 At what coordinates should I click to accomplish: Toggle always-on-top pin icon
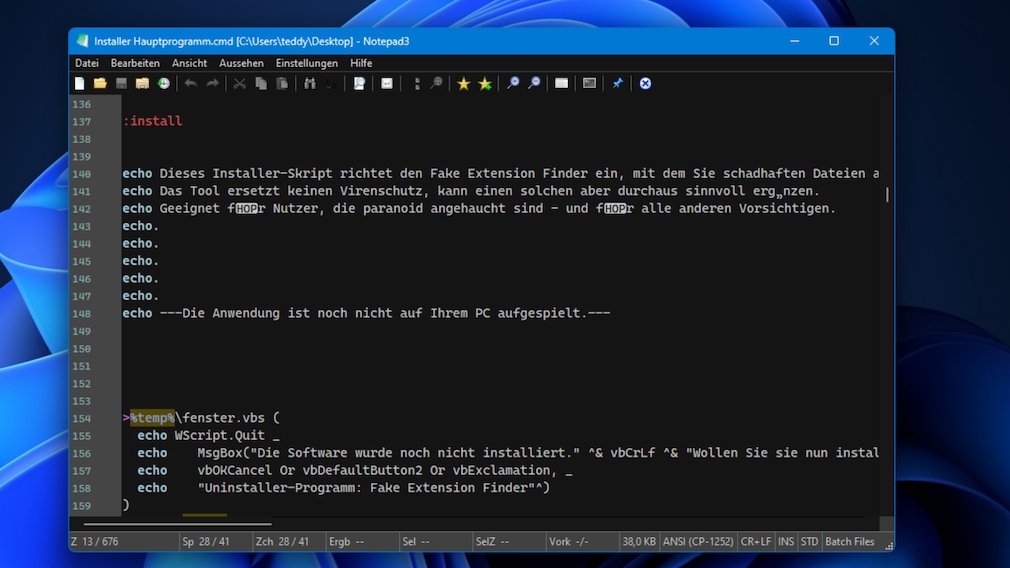[x=617, y=83]
